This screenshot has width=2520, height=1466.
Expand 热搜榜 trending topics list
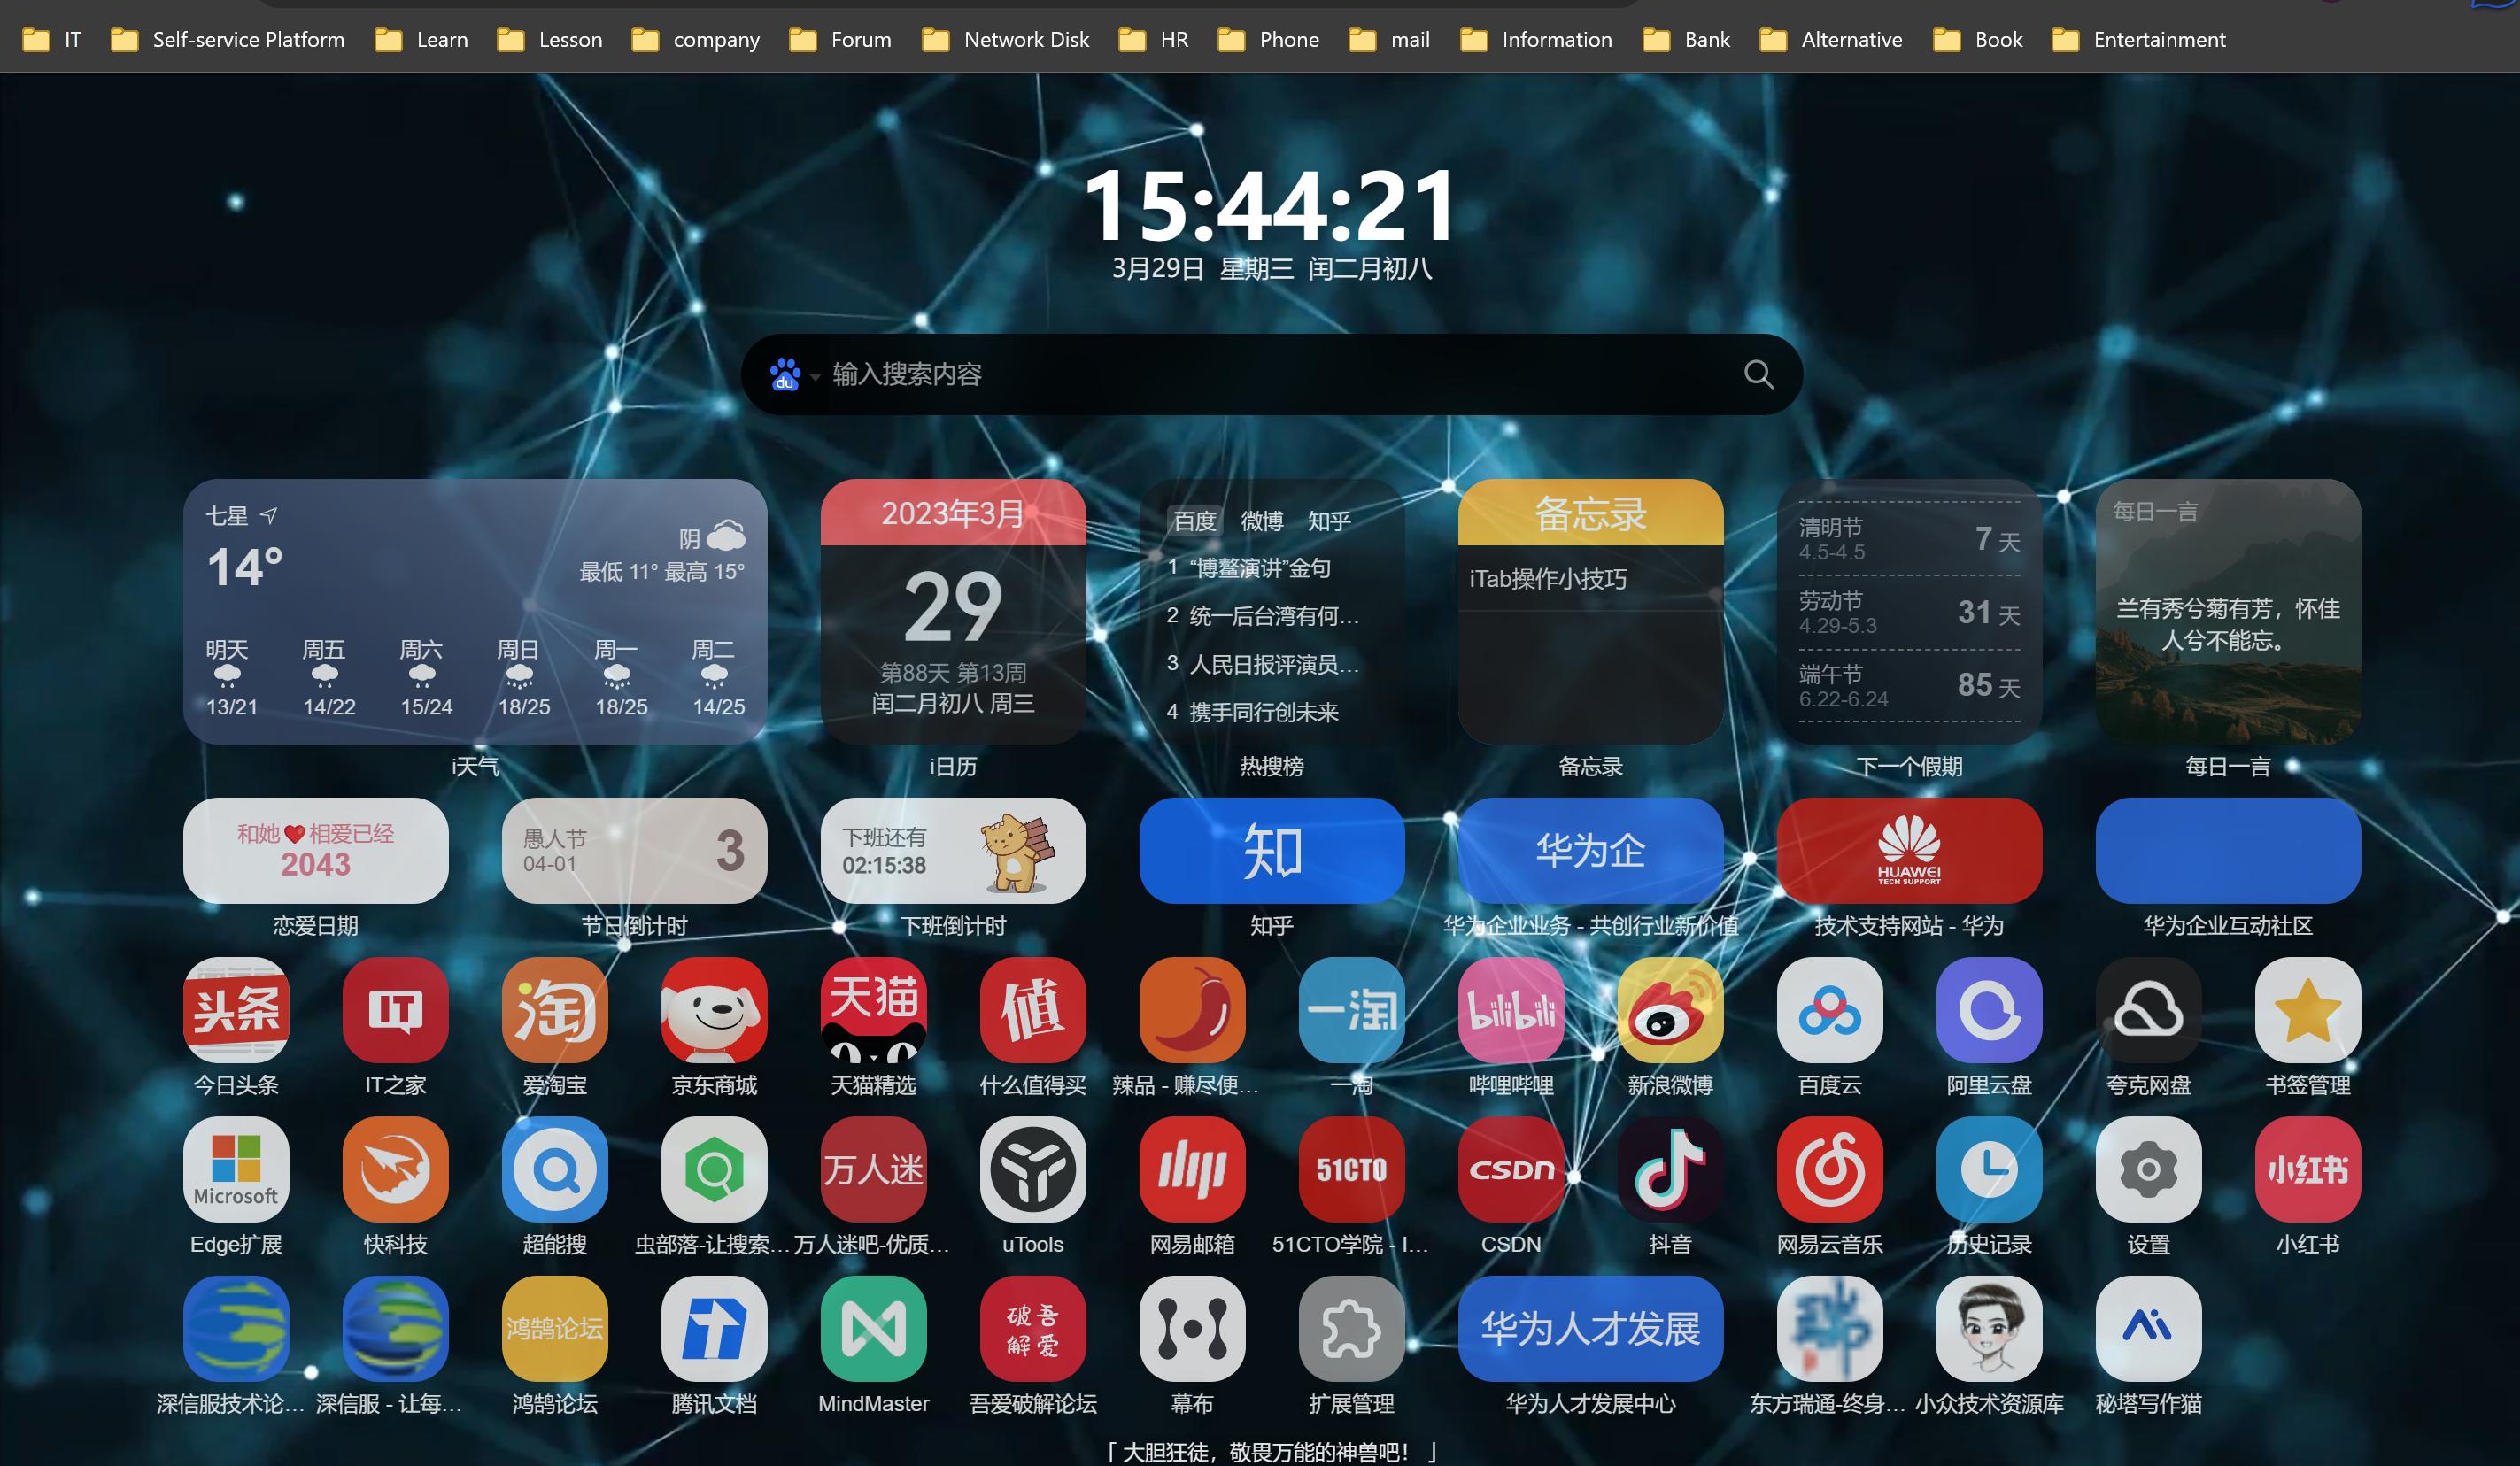coord(1271,764)
